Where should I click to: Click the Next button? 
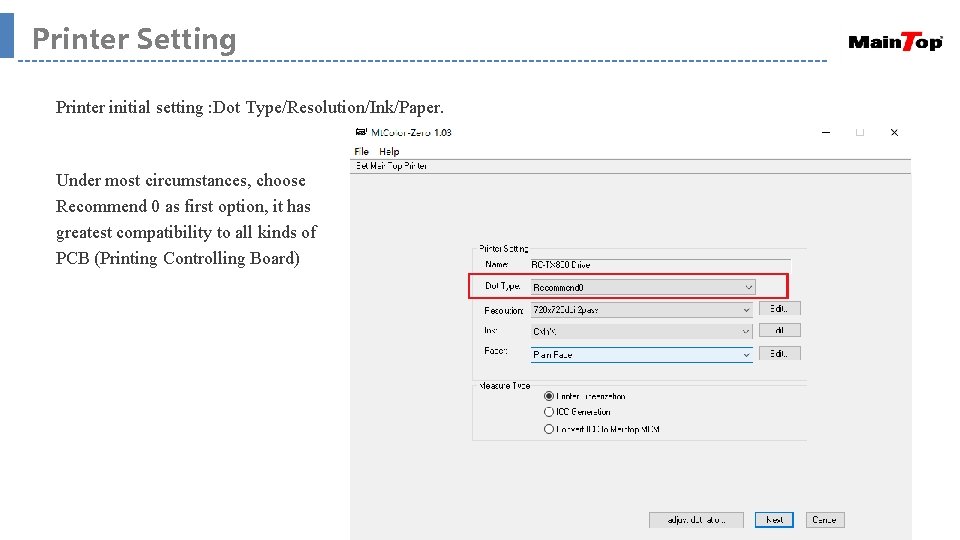click(x=774, y=520)
